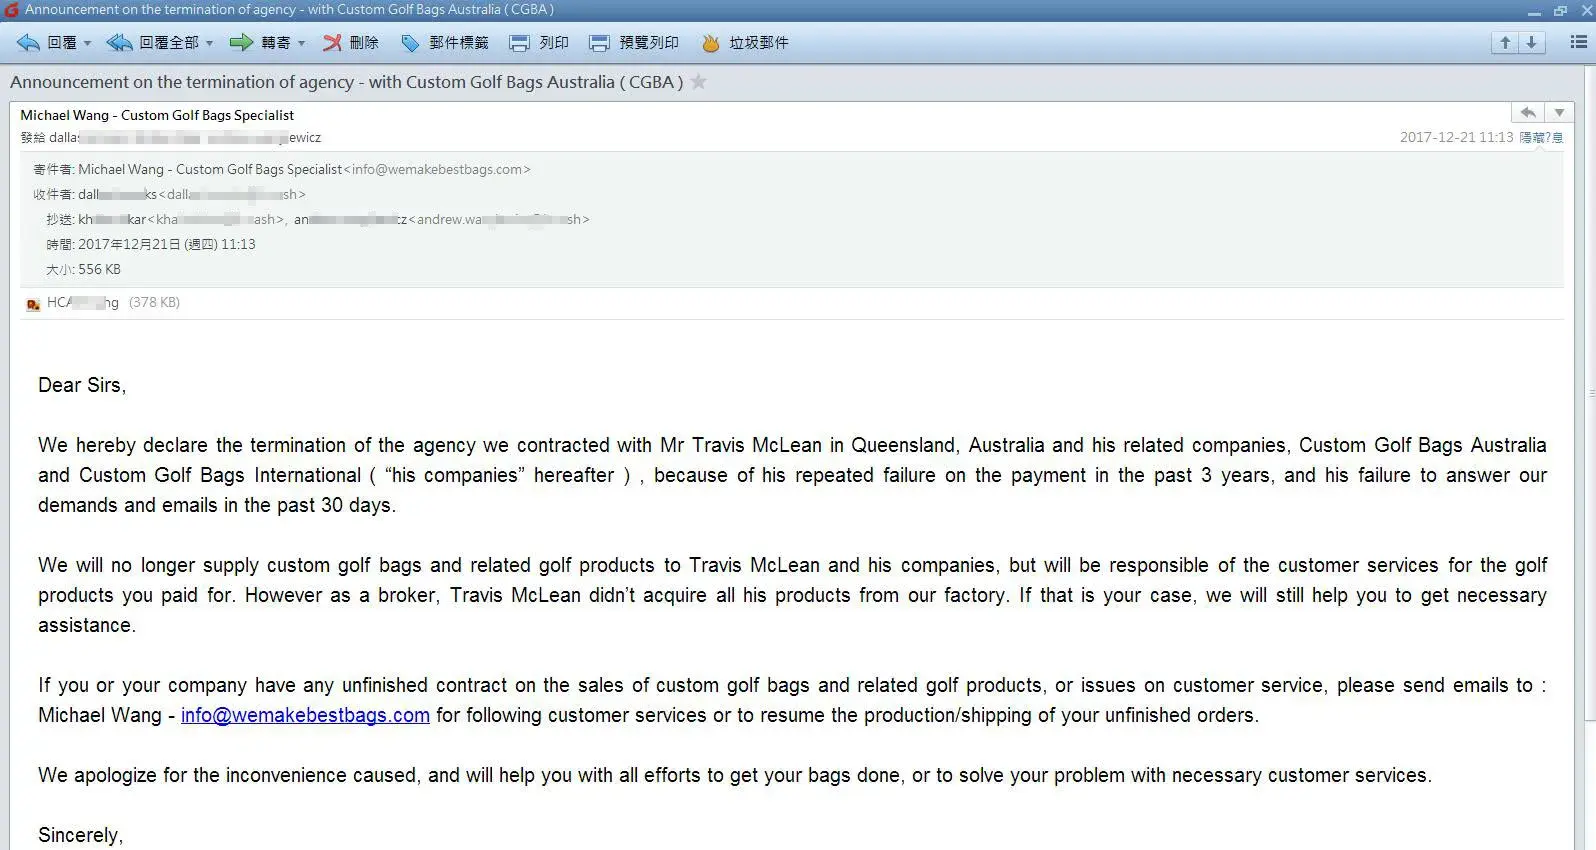1596x850 pixels.
Task: Click the Reply All (回覆全部) icon
Action: point(119,43)
